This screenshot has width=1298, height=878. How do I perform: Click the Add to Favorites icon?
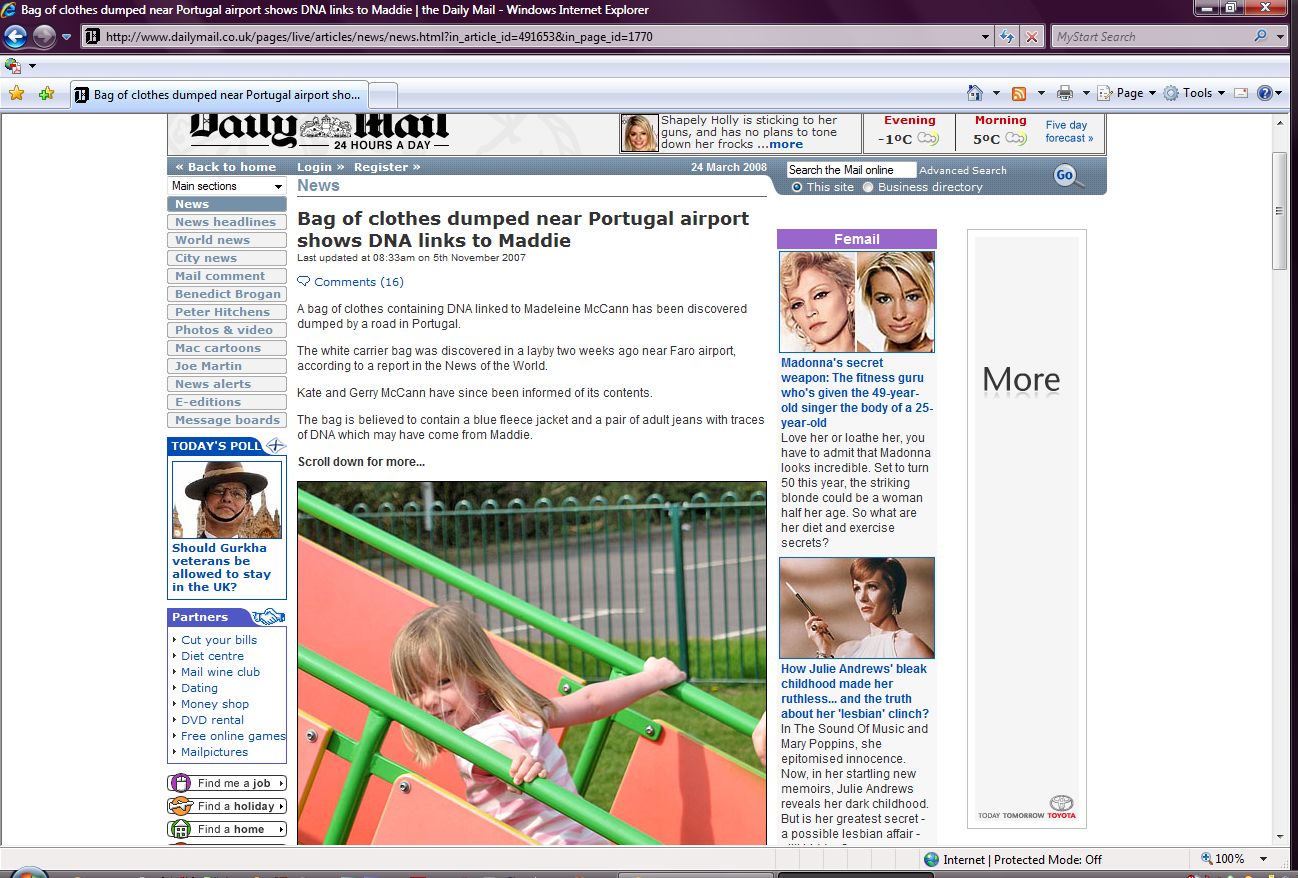click(x=46, y=94)
